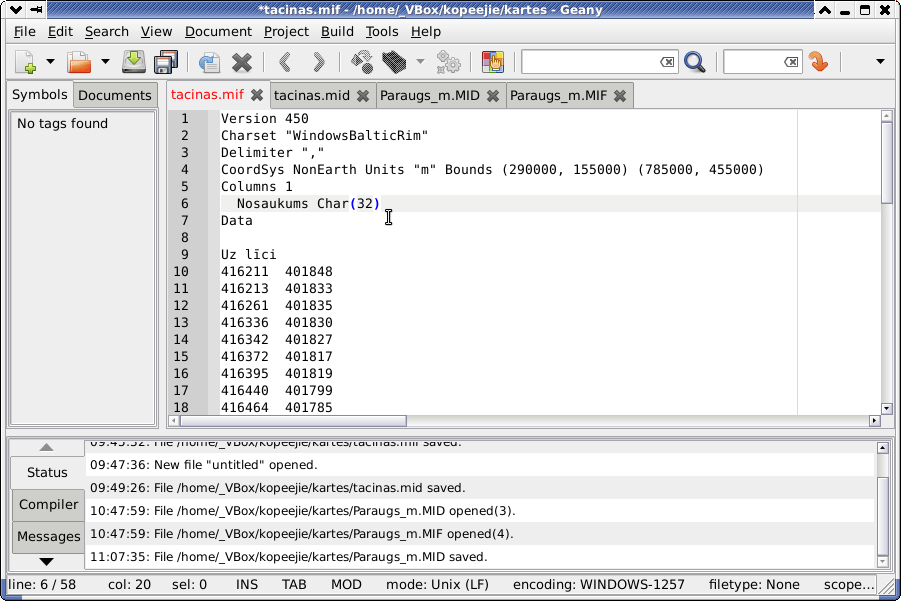Compile the current file
Image resolution: width=901 pixels, height=601 pixels.
click(x=361, y=61)
